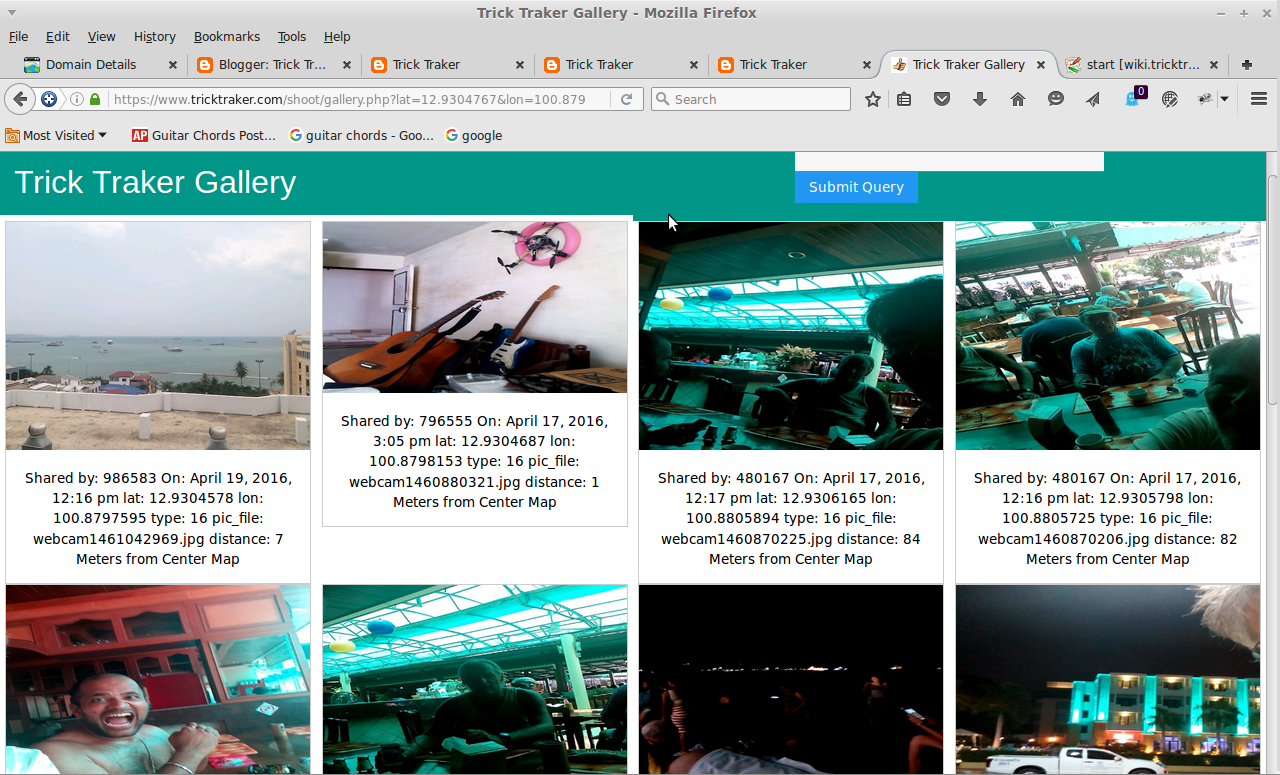Click in the browser Search box
The image size is (1280, 775).
[758, 99]
